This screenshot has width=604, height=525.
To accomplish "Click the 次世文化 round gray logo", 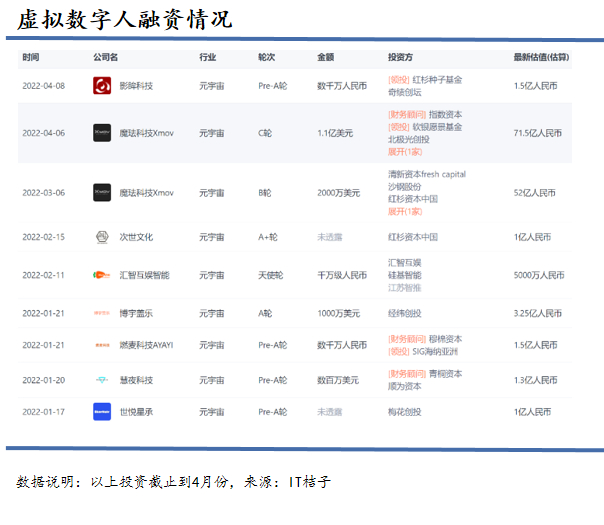I will [x=102, y=237].
